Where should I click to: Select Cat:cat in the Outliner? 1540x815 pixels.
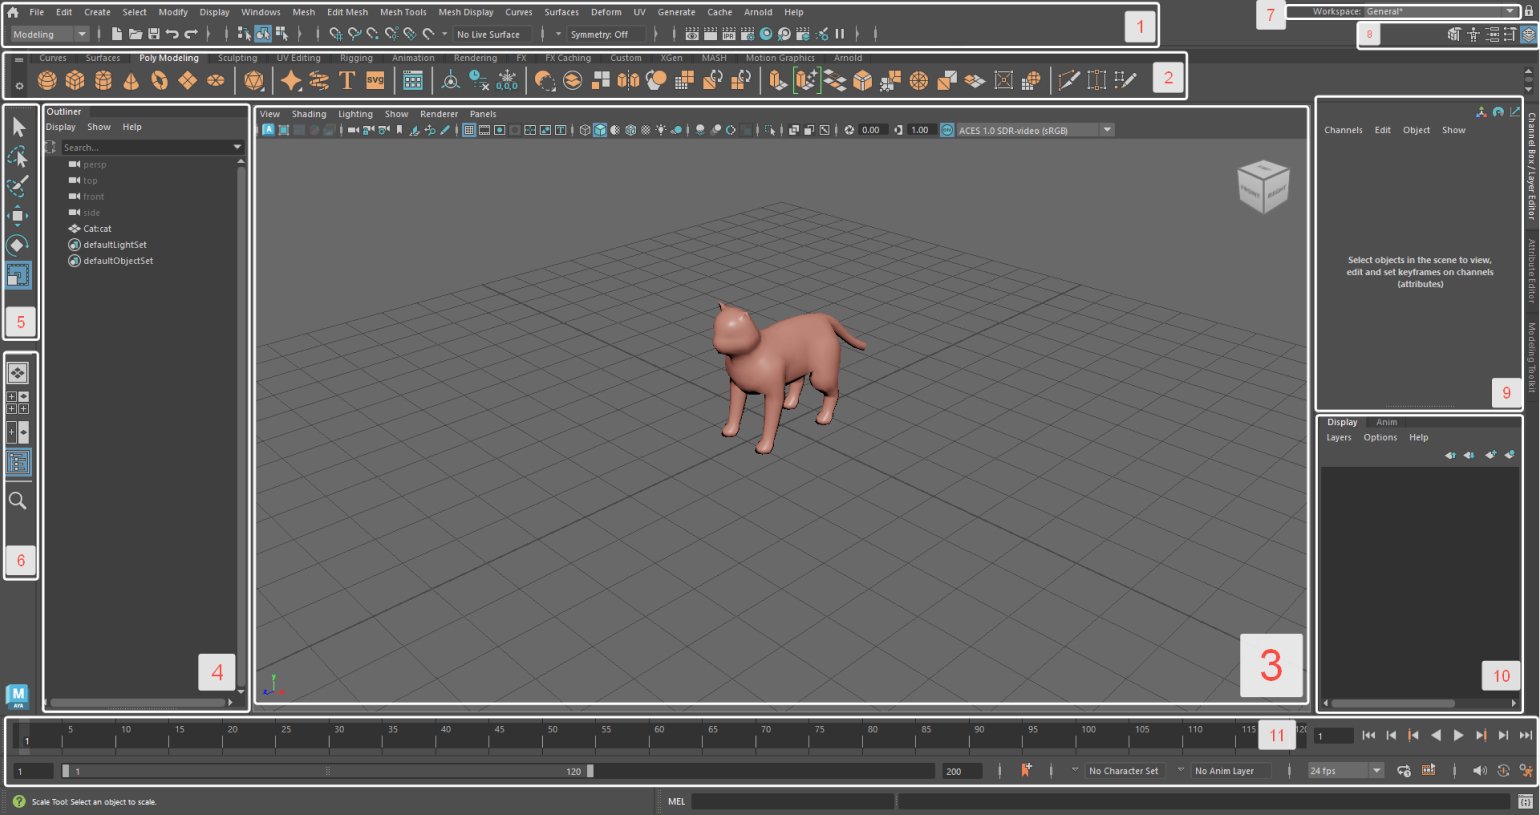[97, 229]
